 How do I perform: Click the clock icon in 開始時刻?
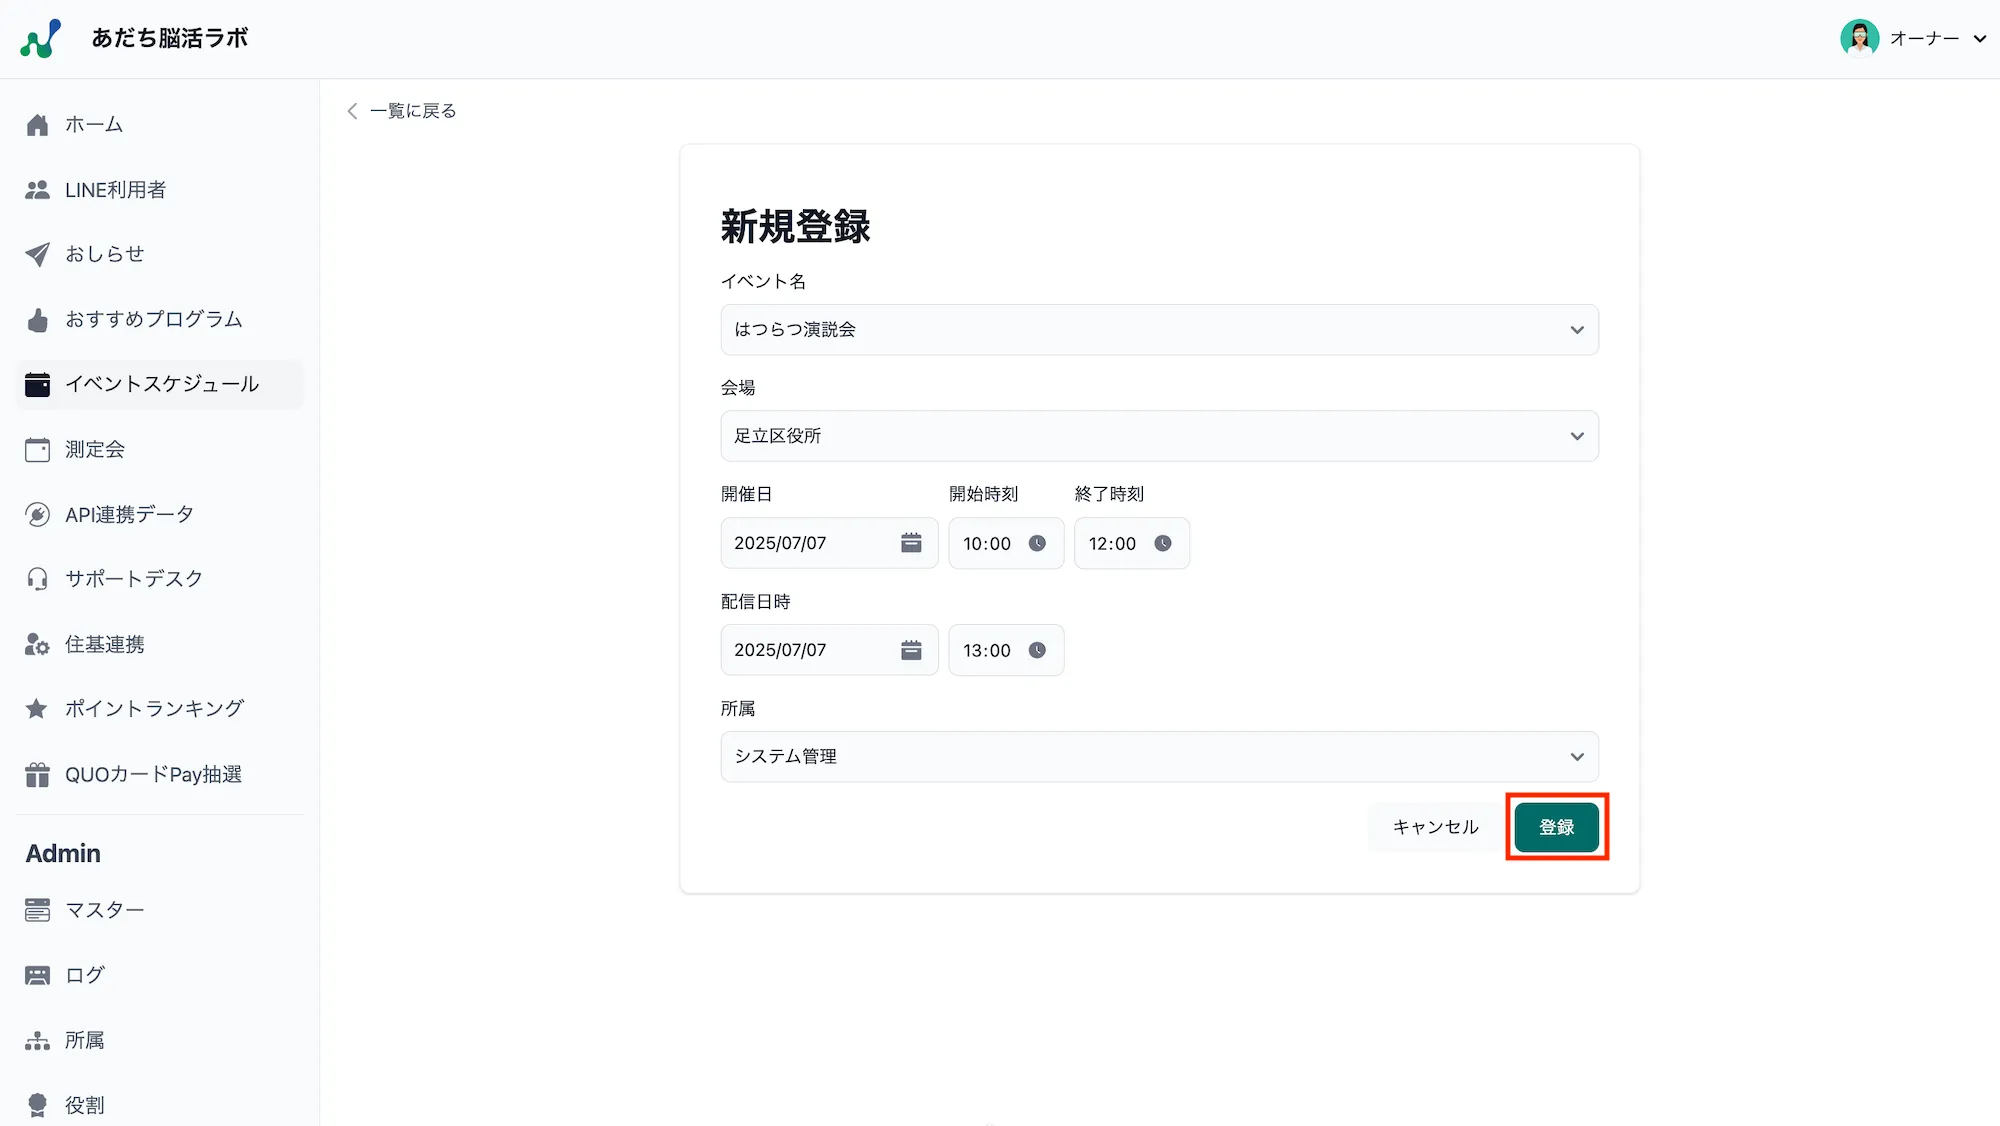click(x=1038, y=544)
